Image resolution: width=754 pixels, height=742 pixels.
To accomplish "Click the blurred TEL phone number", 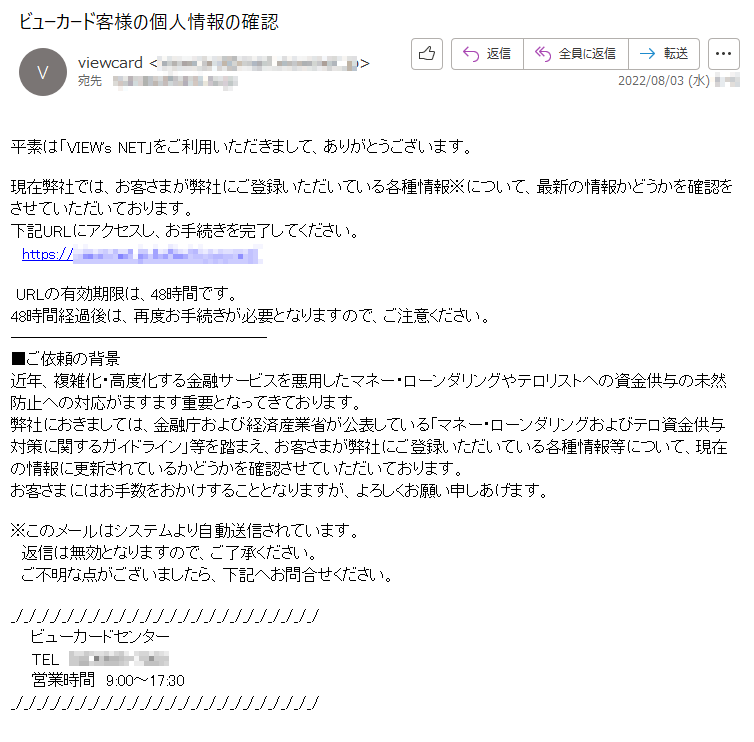I will coord(119,658).
